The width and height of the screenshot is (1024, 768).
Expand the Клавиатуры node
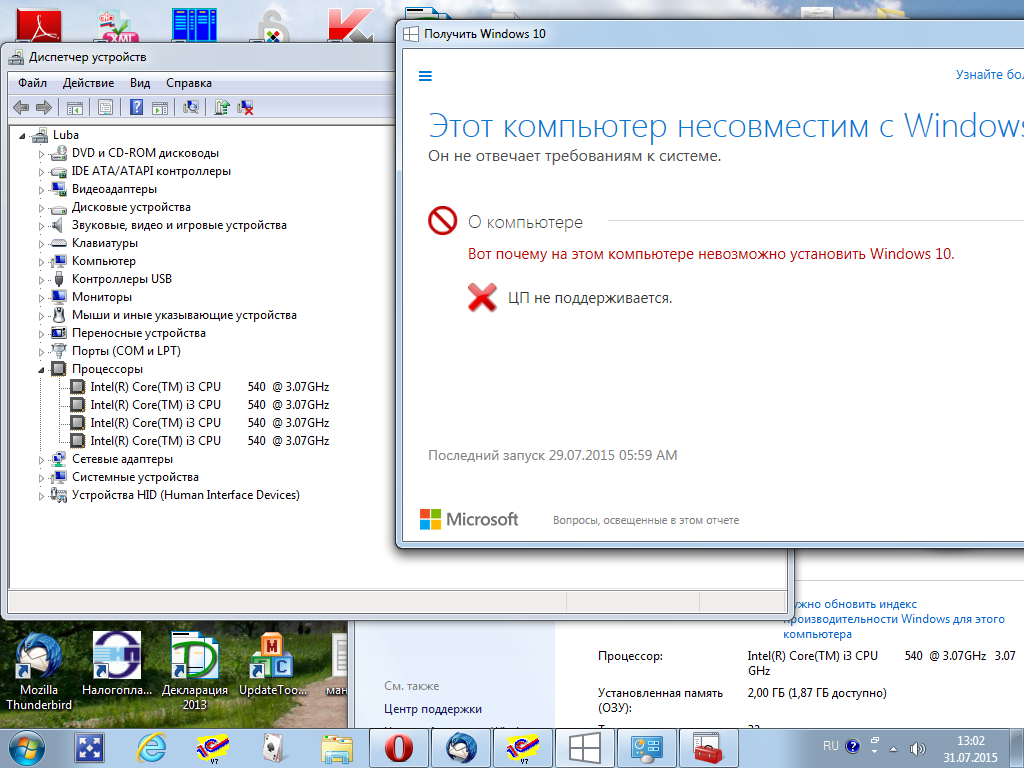click(x=41, y=244)
